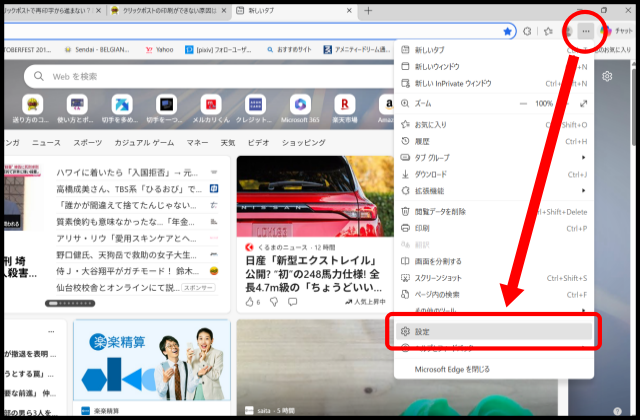Open the メルカリくん quick link tile

pyautogui.click(x=211, y=109)
